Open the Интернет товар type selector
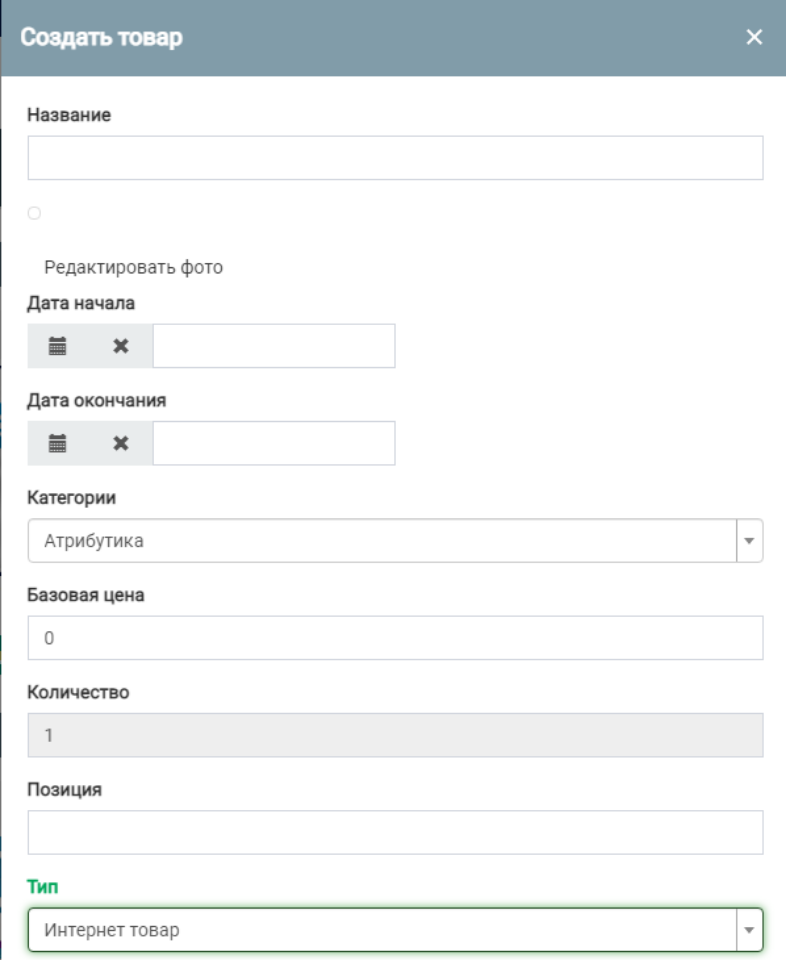786x960 pixels. [380, 930]
